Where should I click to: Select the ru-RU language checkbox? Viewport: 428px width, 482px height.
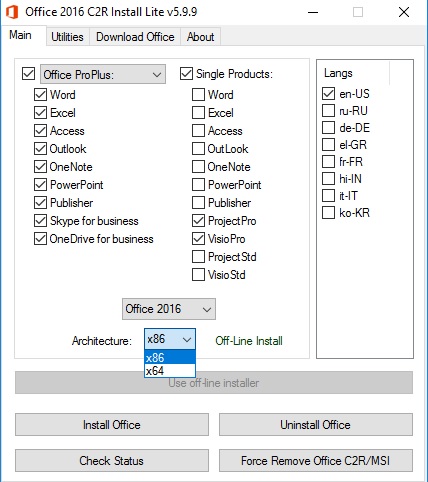328,111
